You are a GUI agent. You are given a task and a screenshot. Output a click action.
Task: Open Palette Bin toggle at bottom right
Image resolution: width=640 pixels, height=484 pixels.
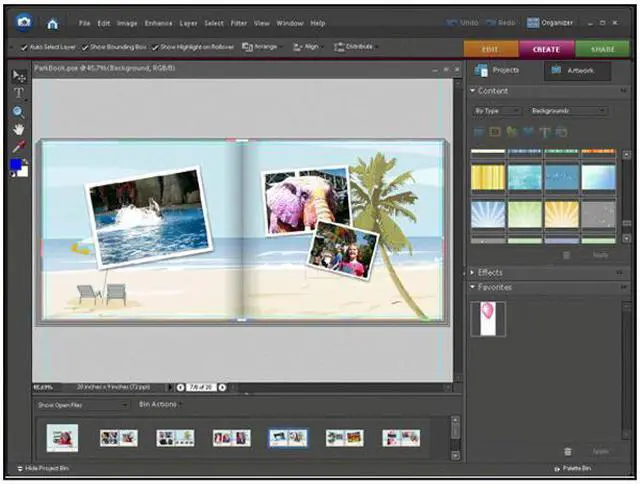coord(573,468)
